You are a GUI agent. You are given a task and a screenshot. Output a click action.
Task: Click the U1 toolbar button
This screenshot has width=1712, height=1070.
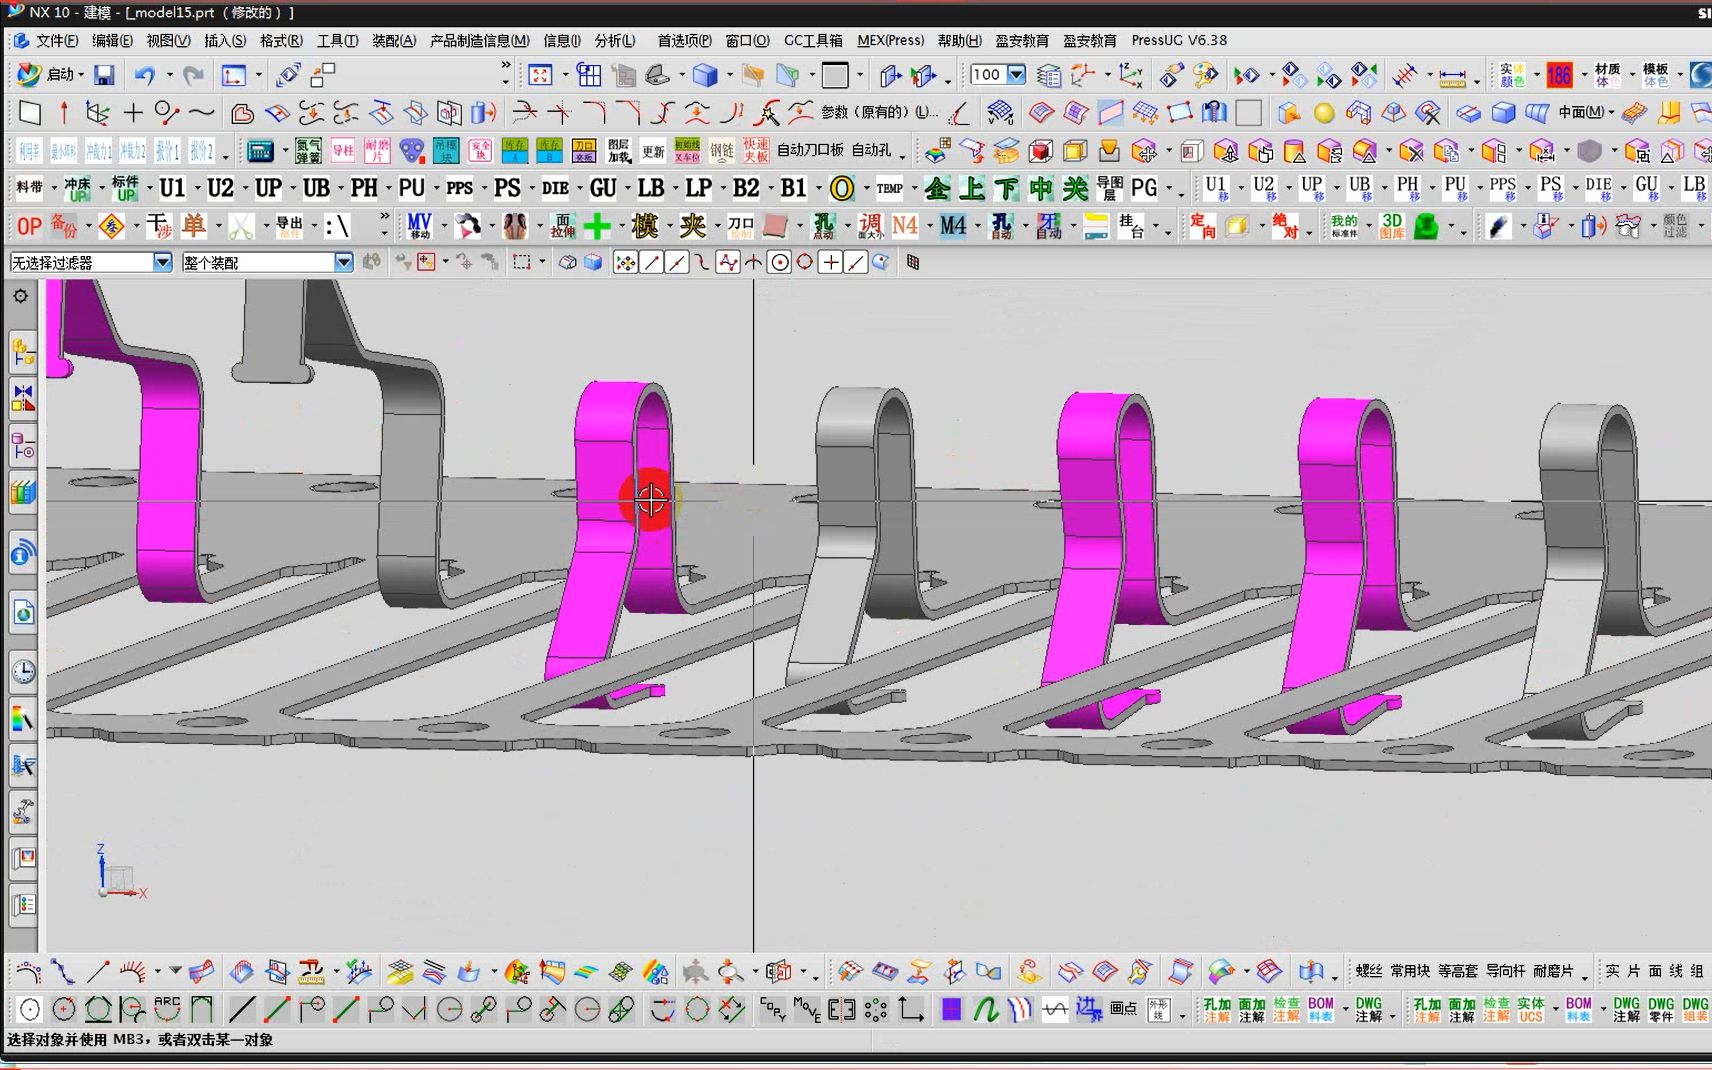click(x=172, y=188)
